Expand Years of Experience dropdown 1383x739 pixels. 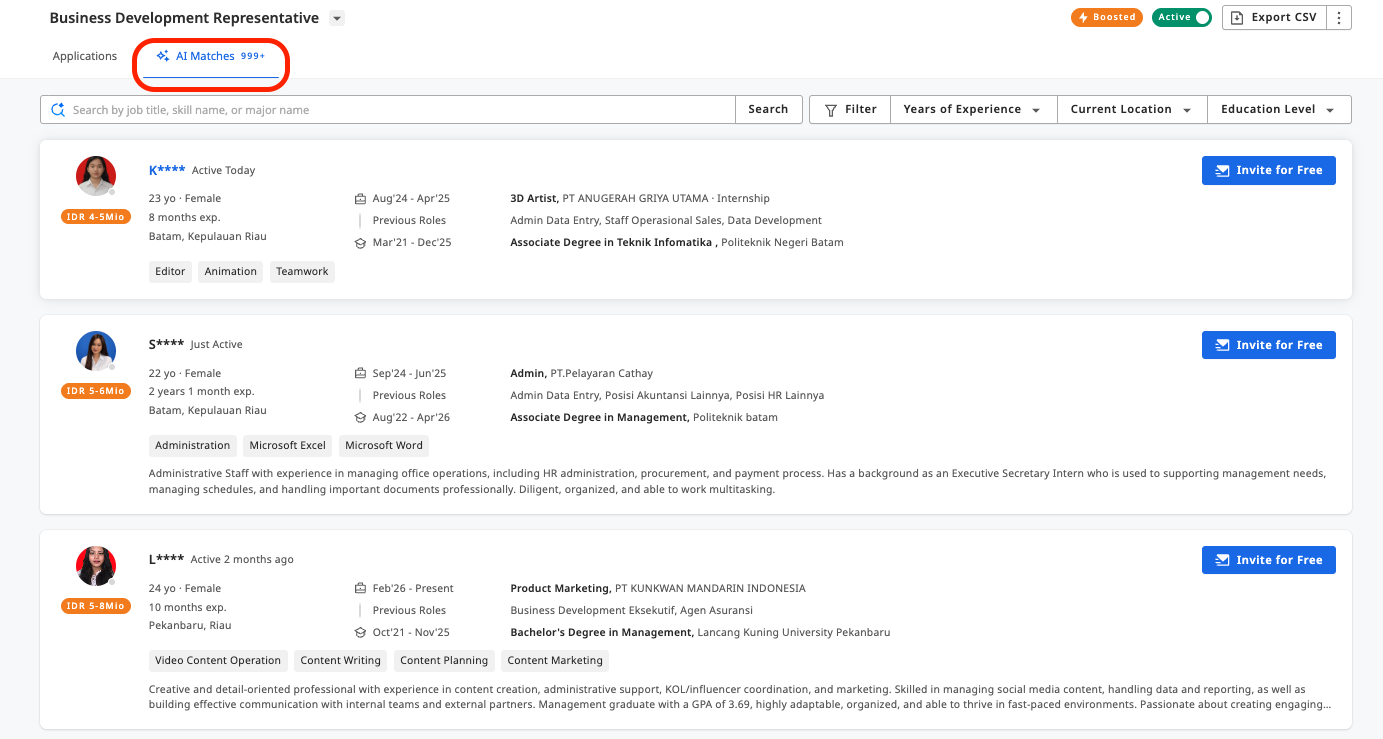973,109
